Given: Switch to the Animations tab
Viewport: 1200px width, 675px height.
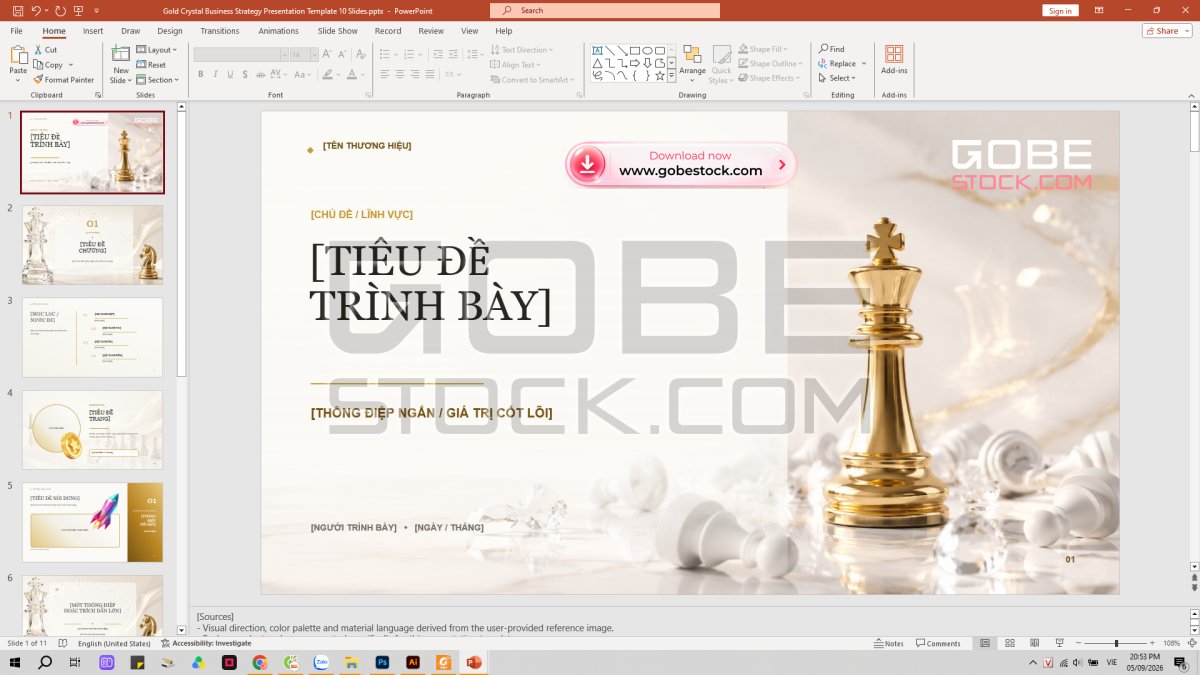Looking at the screenshot, I should (x=278, y=31).
